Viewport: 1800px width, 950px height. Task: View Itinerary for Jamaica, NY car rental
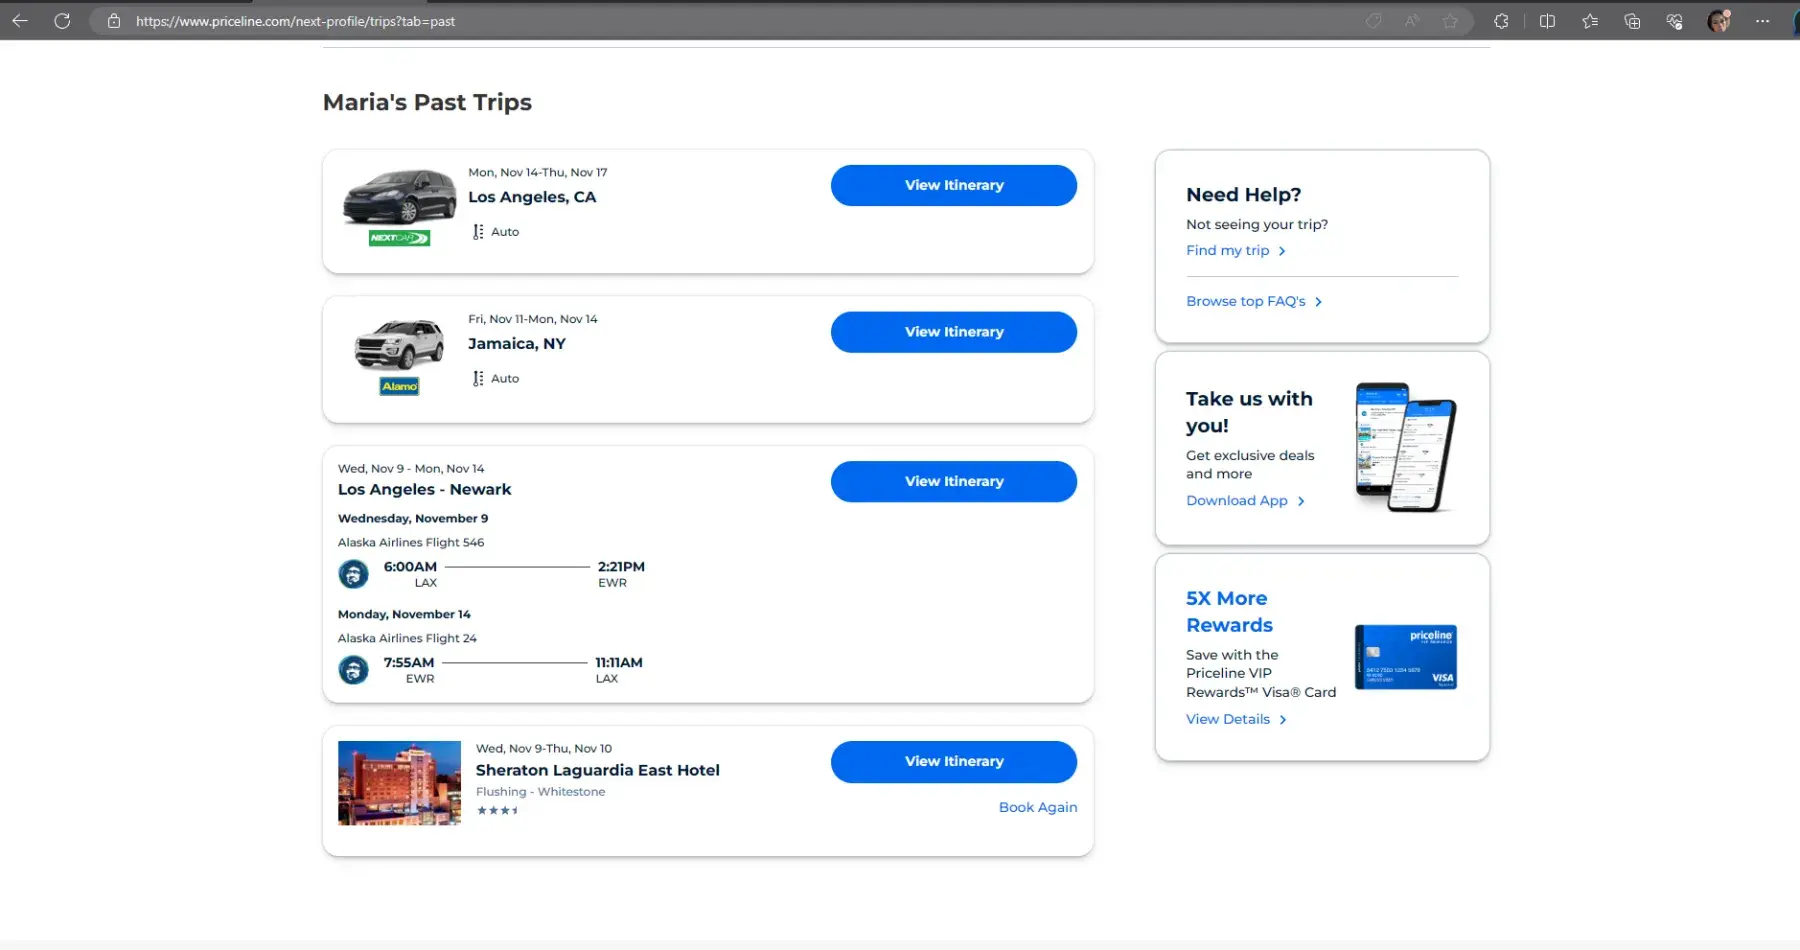[x=953, y=332]
